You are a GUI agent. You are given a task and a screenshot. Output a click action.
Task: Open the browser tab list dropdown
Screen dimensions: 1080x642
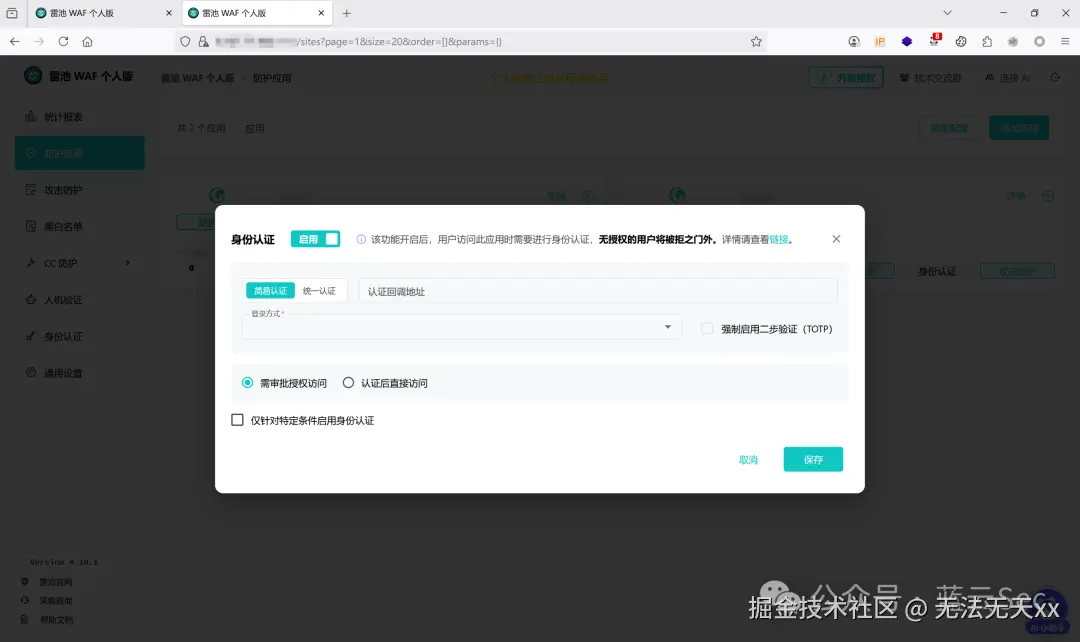tap(947, 13)
